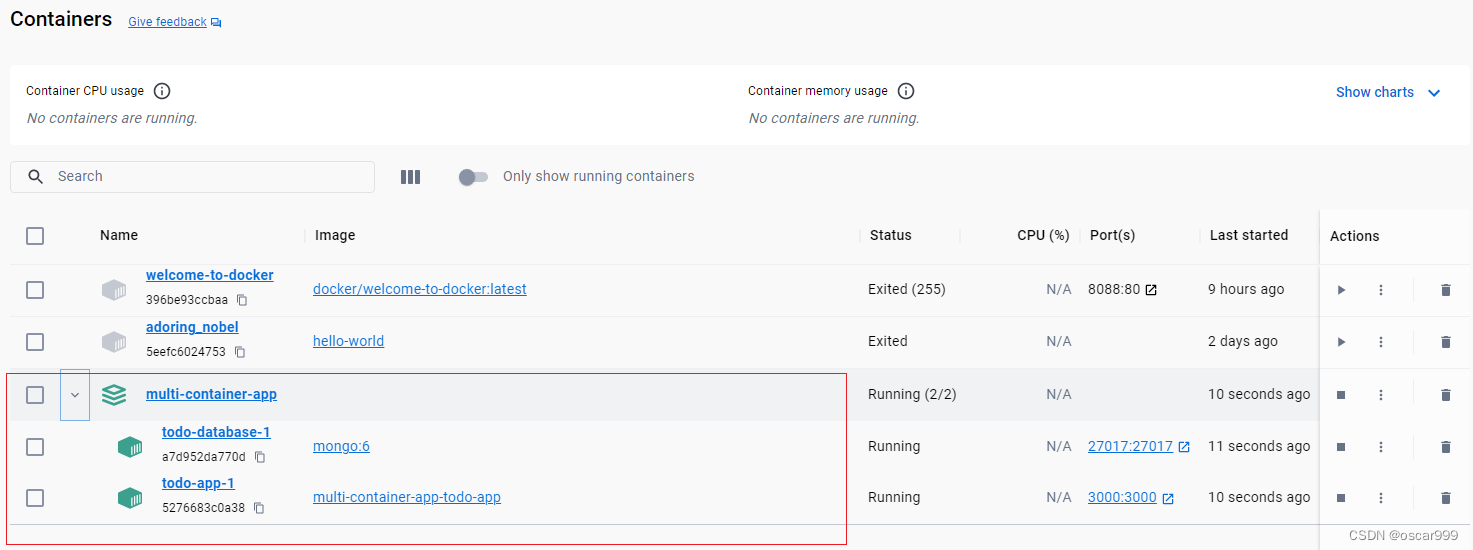Toggle the select-all containers checkbox
Screen dimensions: 1473x550
[35, 236]
